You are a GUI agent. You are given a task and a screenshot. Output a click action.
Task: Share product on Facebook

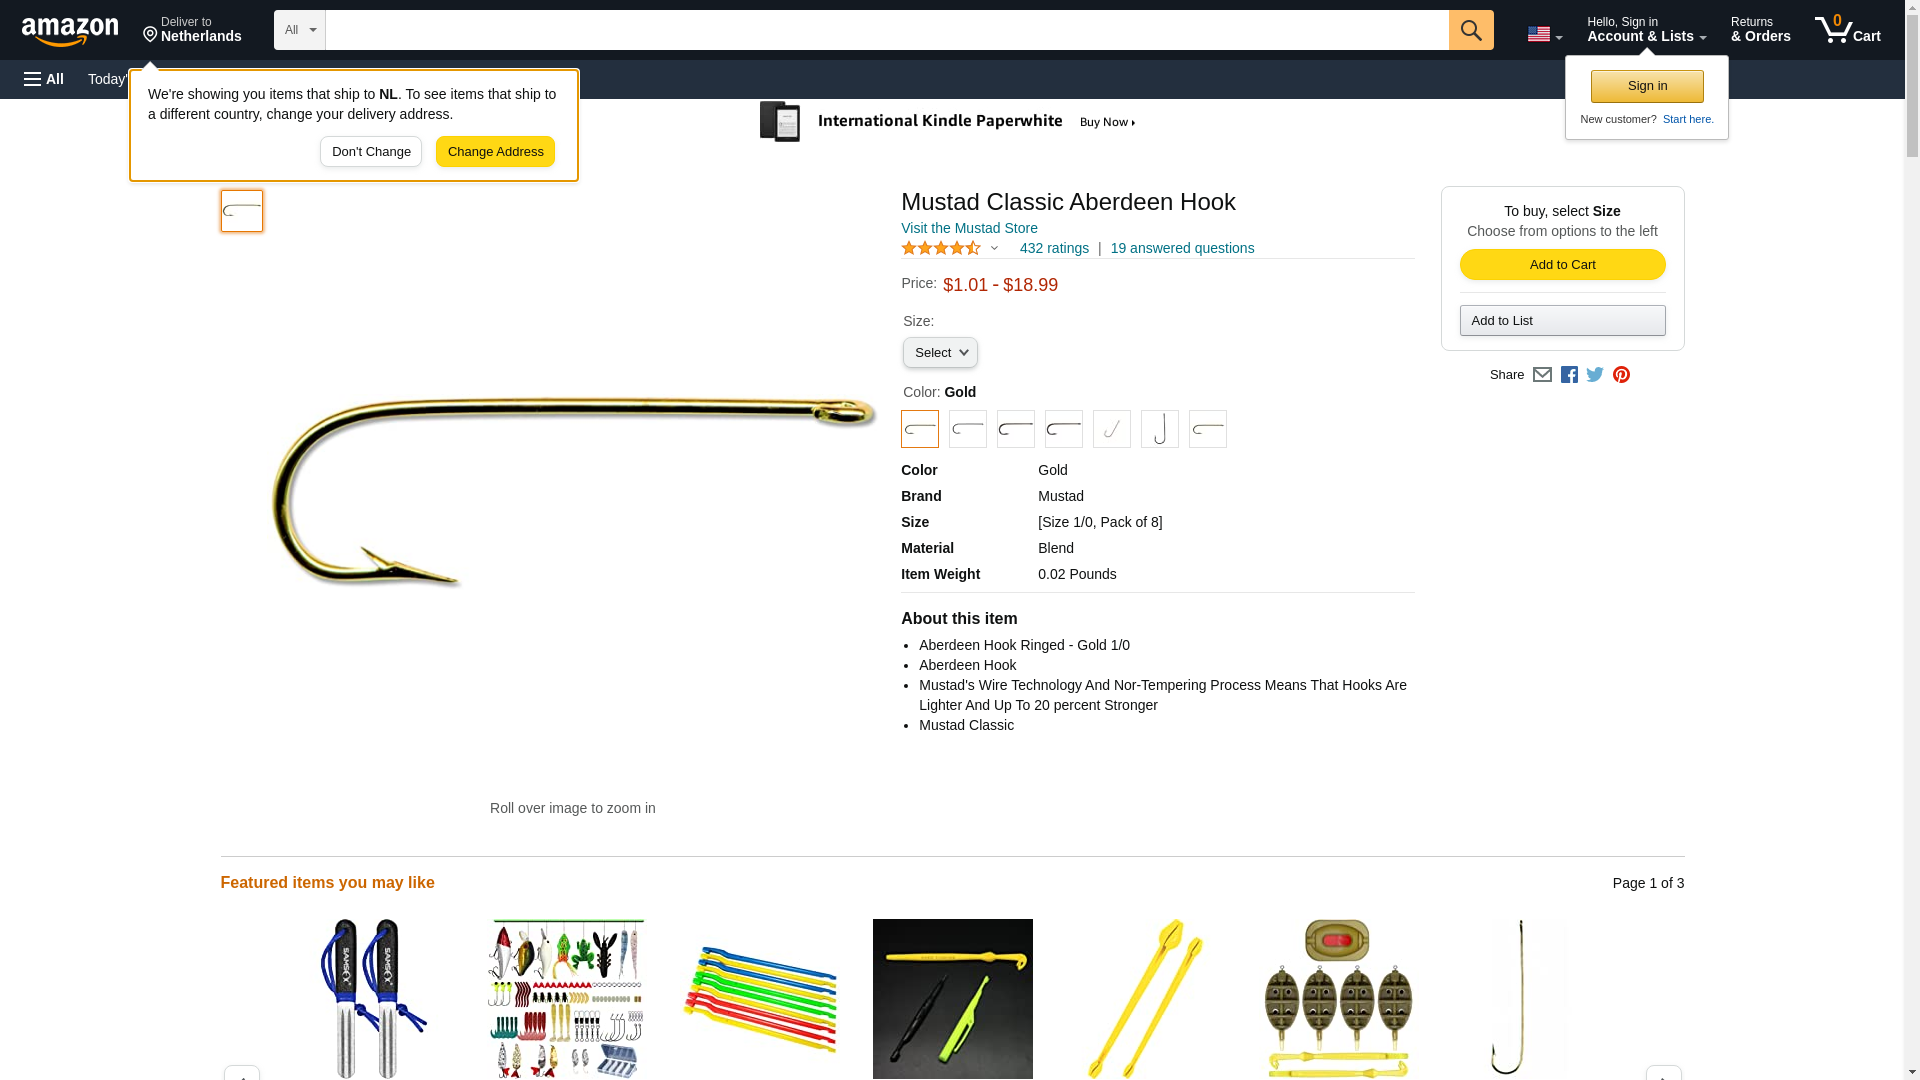click(x=1568, y=375)
